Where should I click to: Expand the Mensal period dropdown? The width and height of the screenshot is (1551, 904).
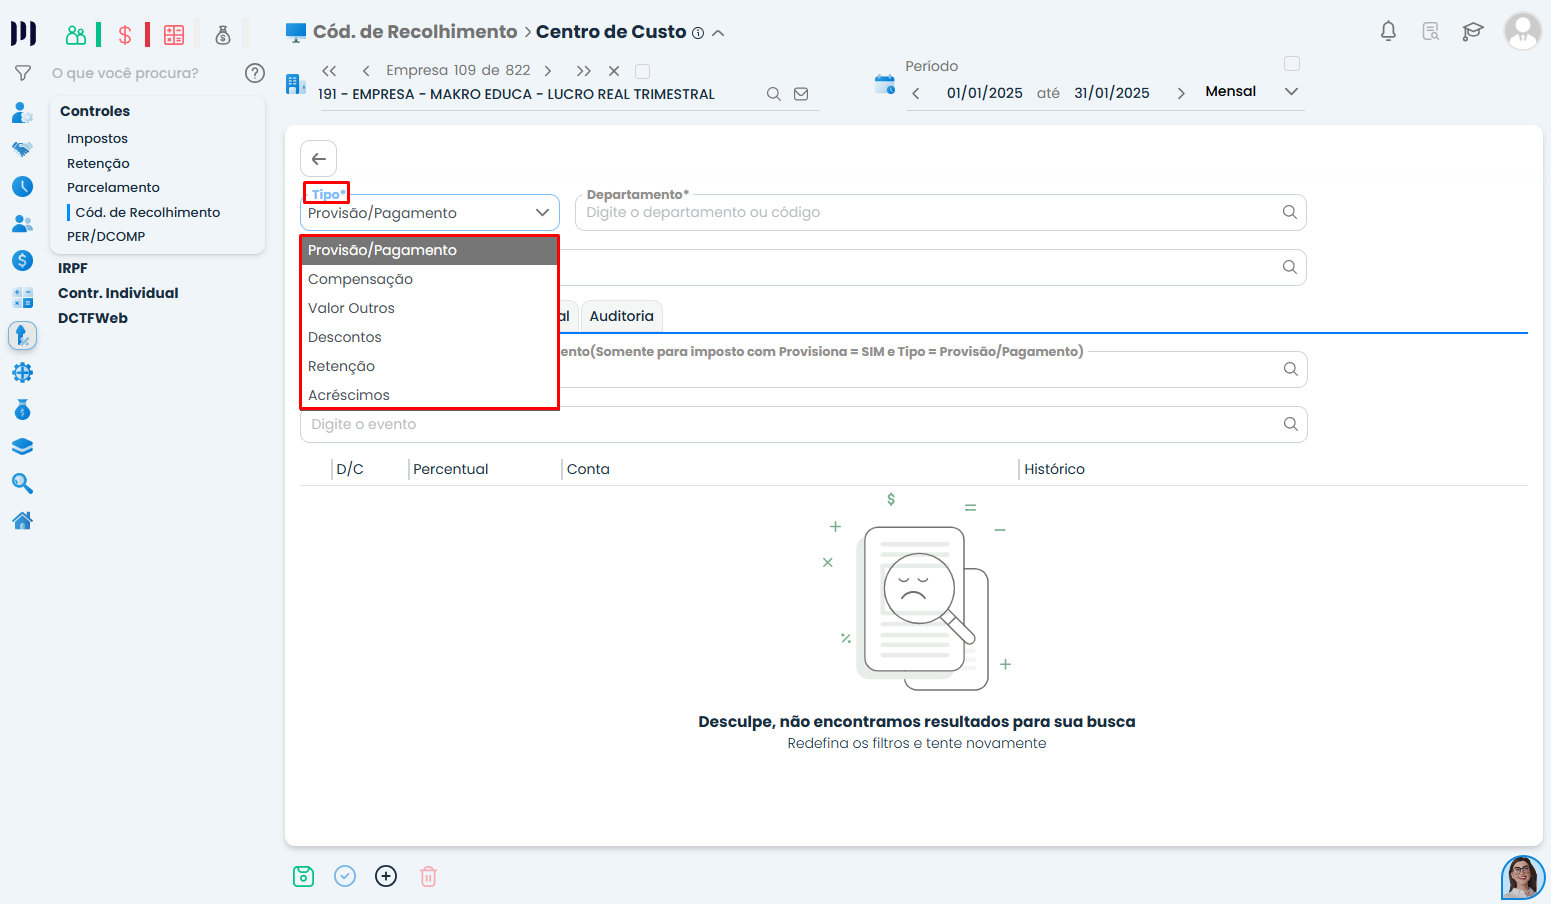[1291, 91]
